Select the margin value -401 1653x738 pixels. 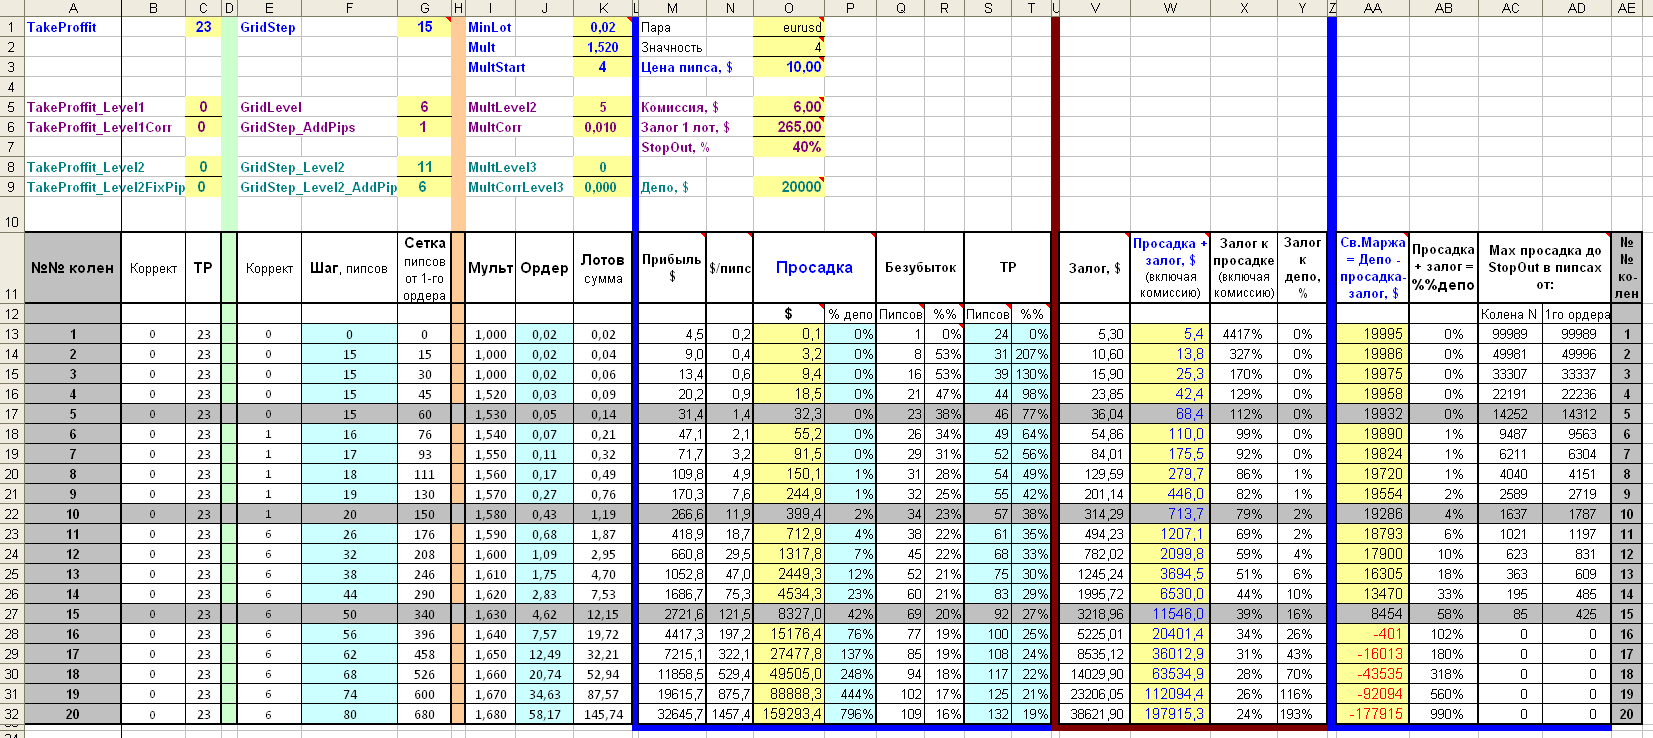pyautogui.click(x=1373, y=634)
